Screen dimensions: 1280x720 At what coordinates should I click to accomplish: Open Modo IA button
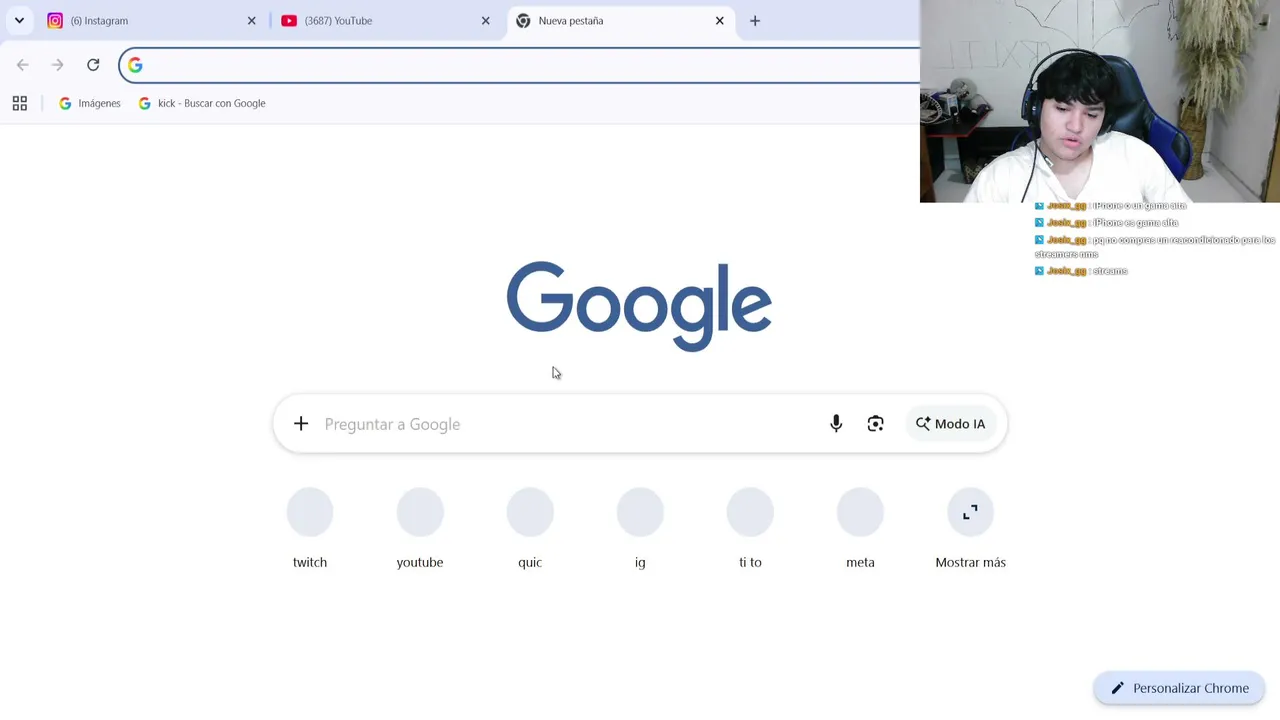950,424
